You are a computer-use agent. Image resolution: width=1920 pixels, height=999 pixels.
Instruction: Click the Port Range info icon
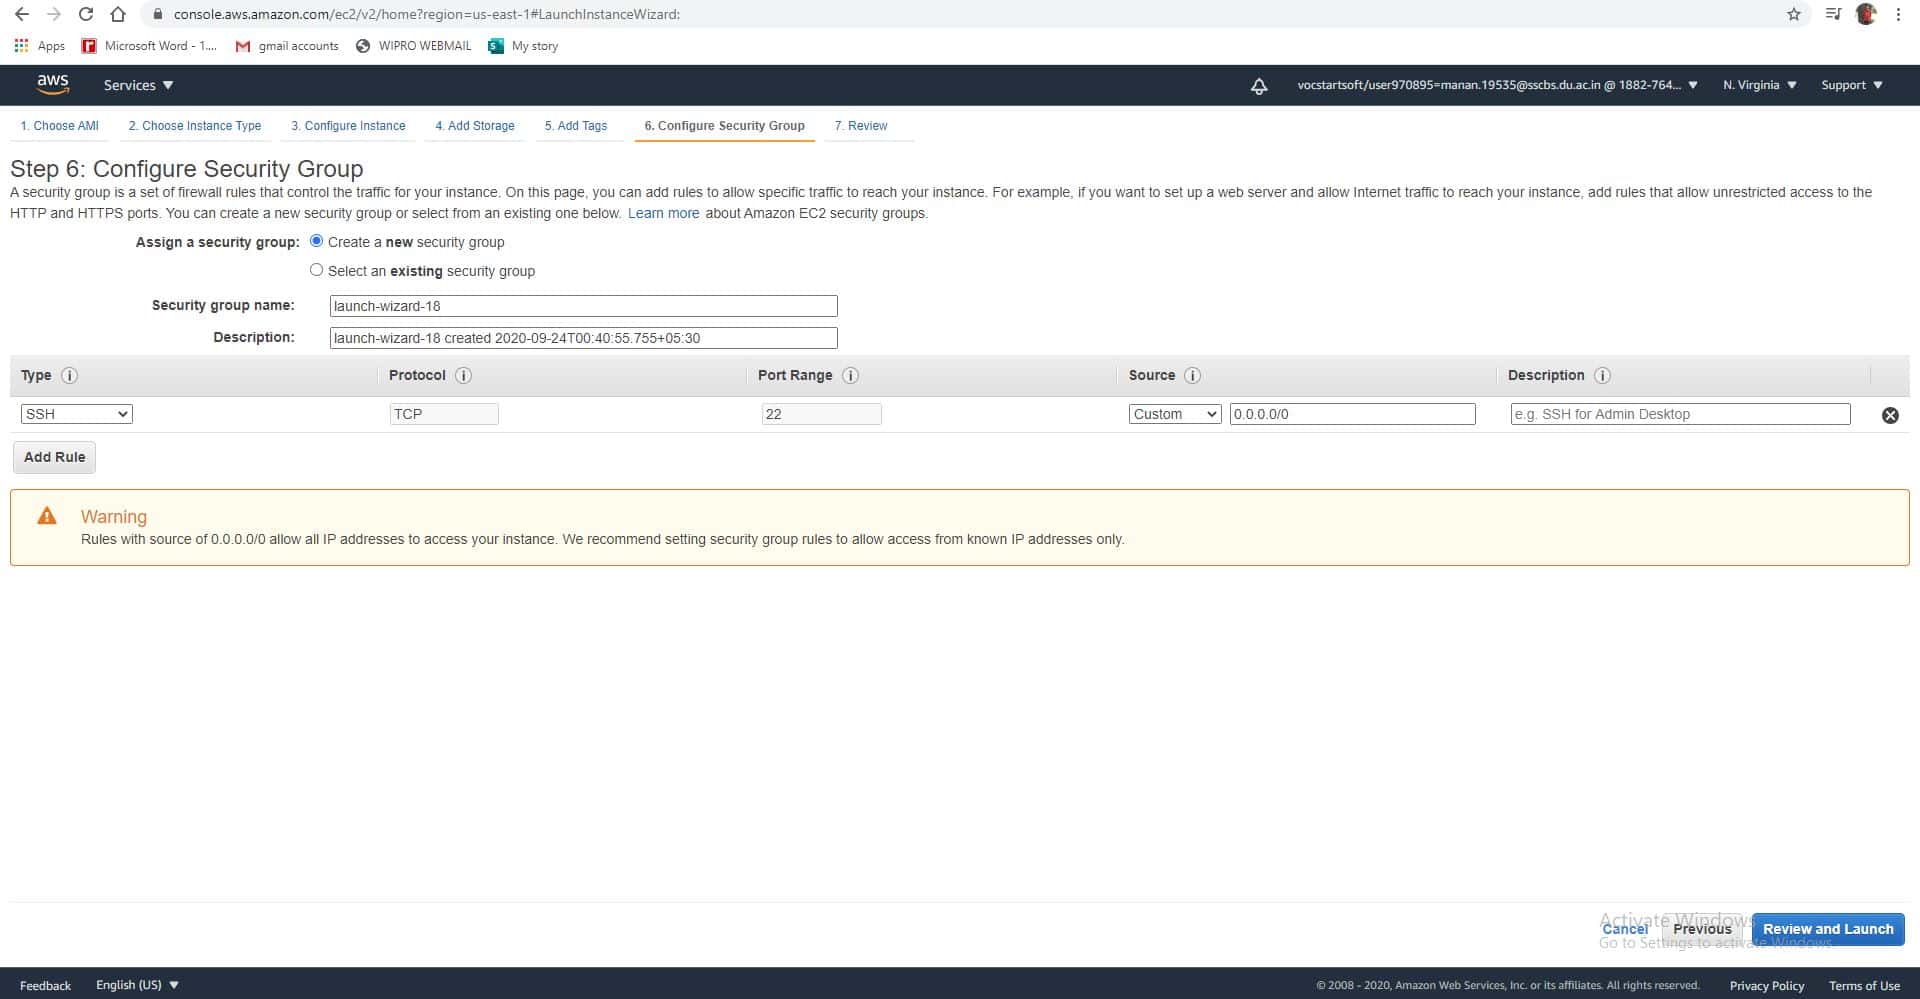tap(850, 376)
